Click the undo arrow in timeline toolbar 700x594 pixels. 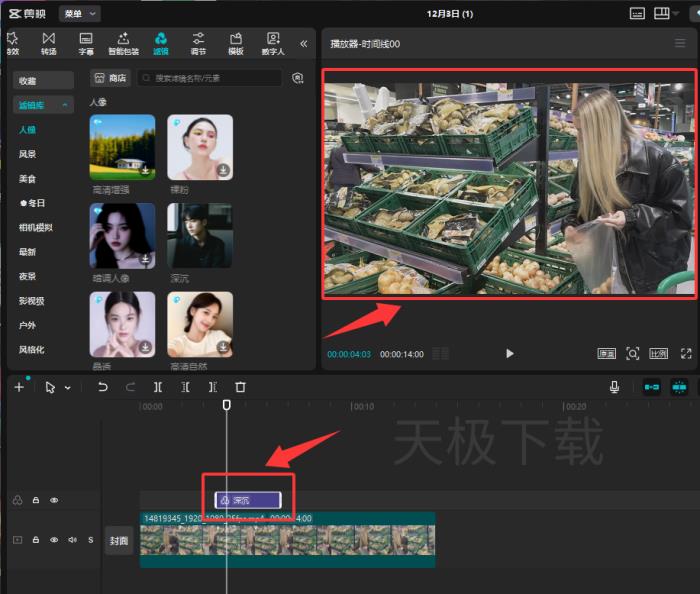[103, 387]
